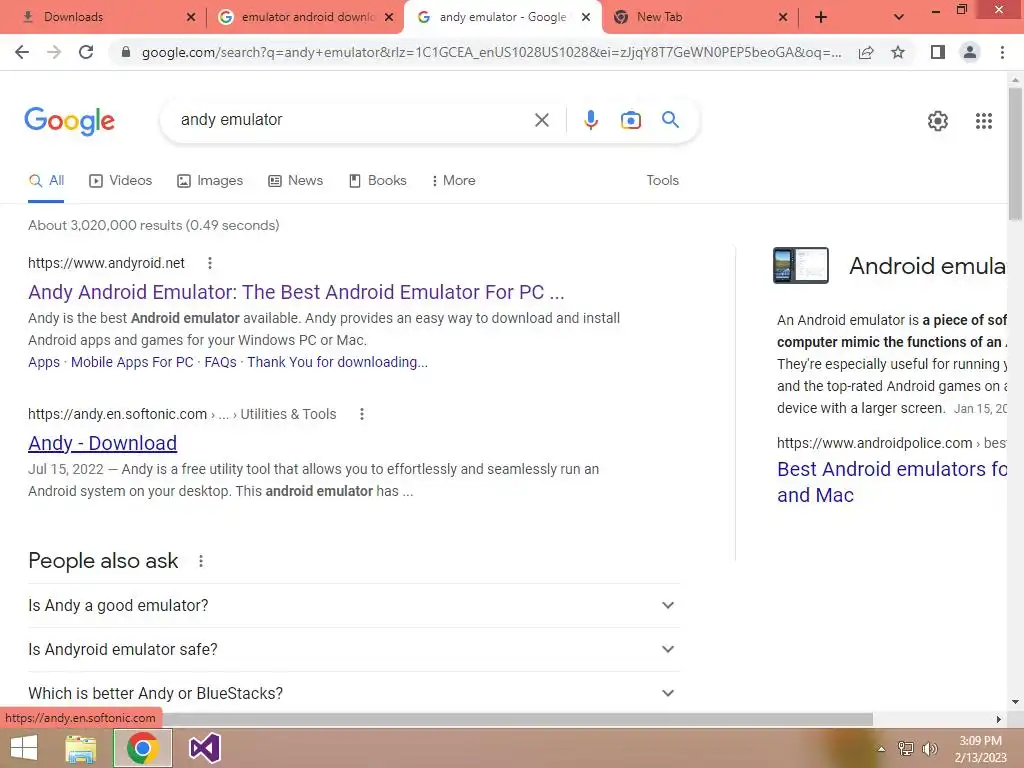This screenshot has height=768, width=1024.
Task: Go back to the previous page
Action: [22, 52]
